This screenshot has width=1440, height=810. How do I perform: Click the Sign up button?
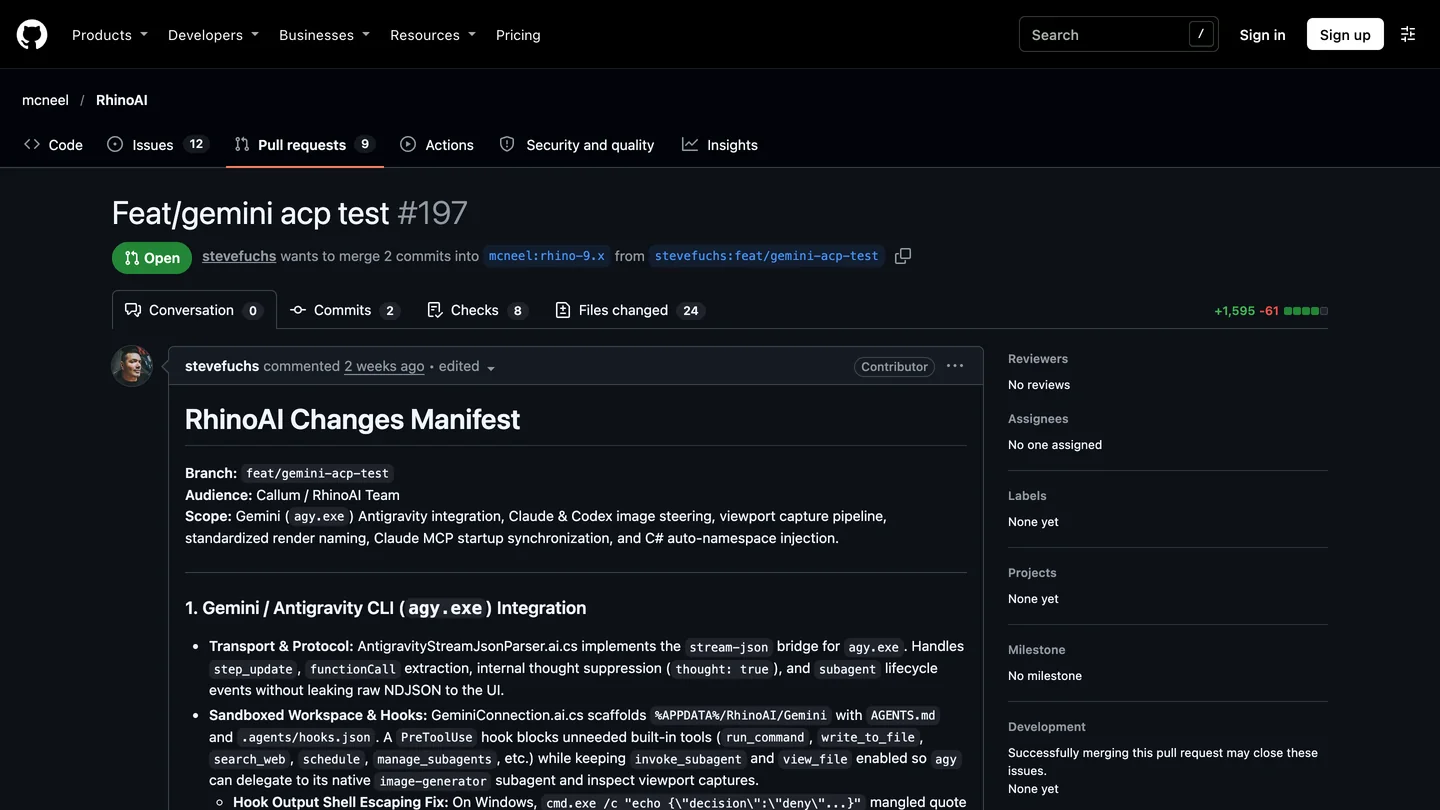[1345, 34]
